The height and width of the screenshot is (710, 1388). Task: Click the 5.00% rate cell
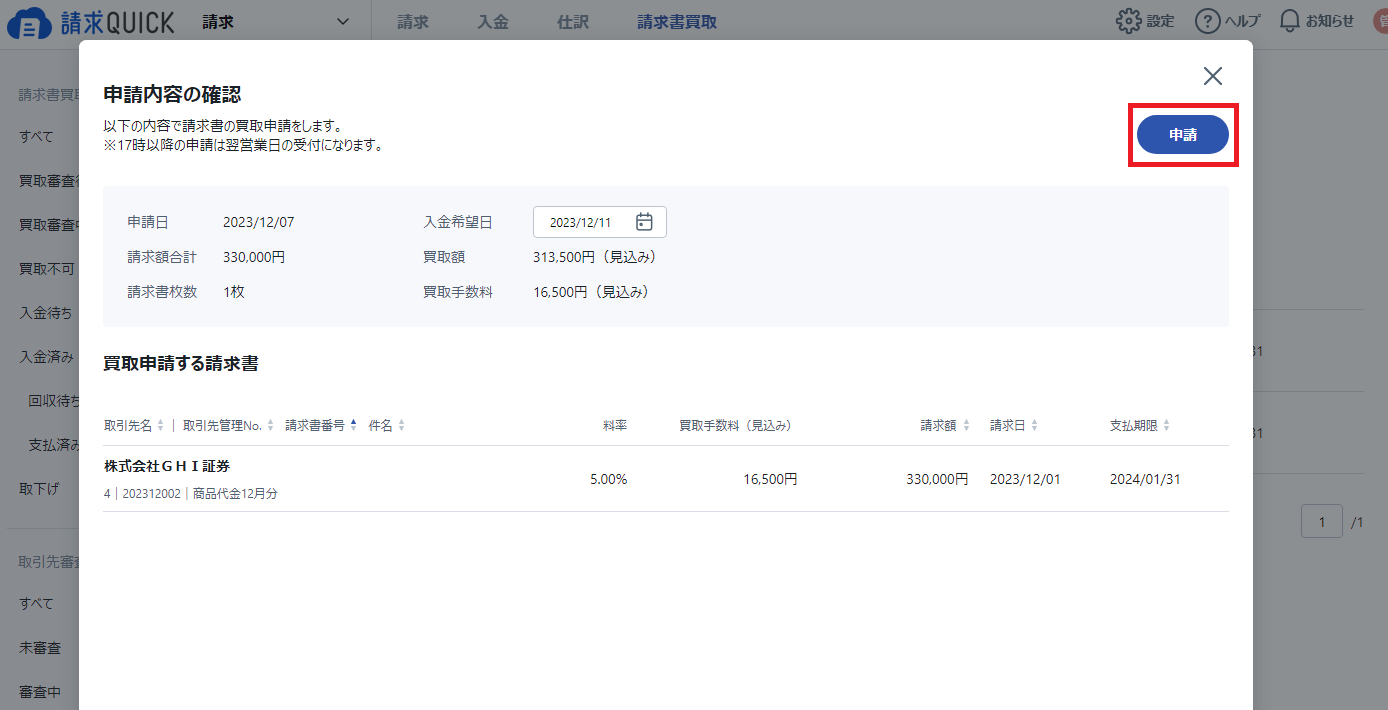(608, 479)
